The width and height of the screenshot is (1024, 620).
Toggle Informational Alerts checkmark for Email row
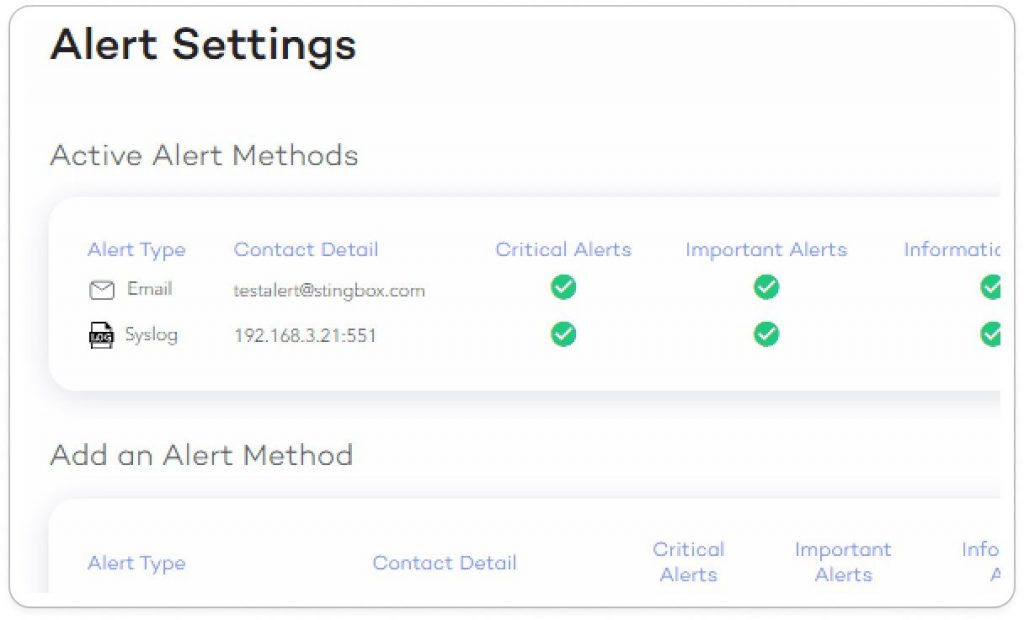(991, 287)
